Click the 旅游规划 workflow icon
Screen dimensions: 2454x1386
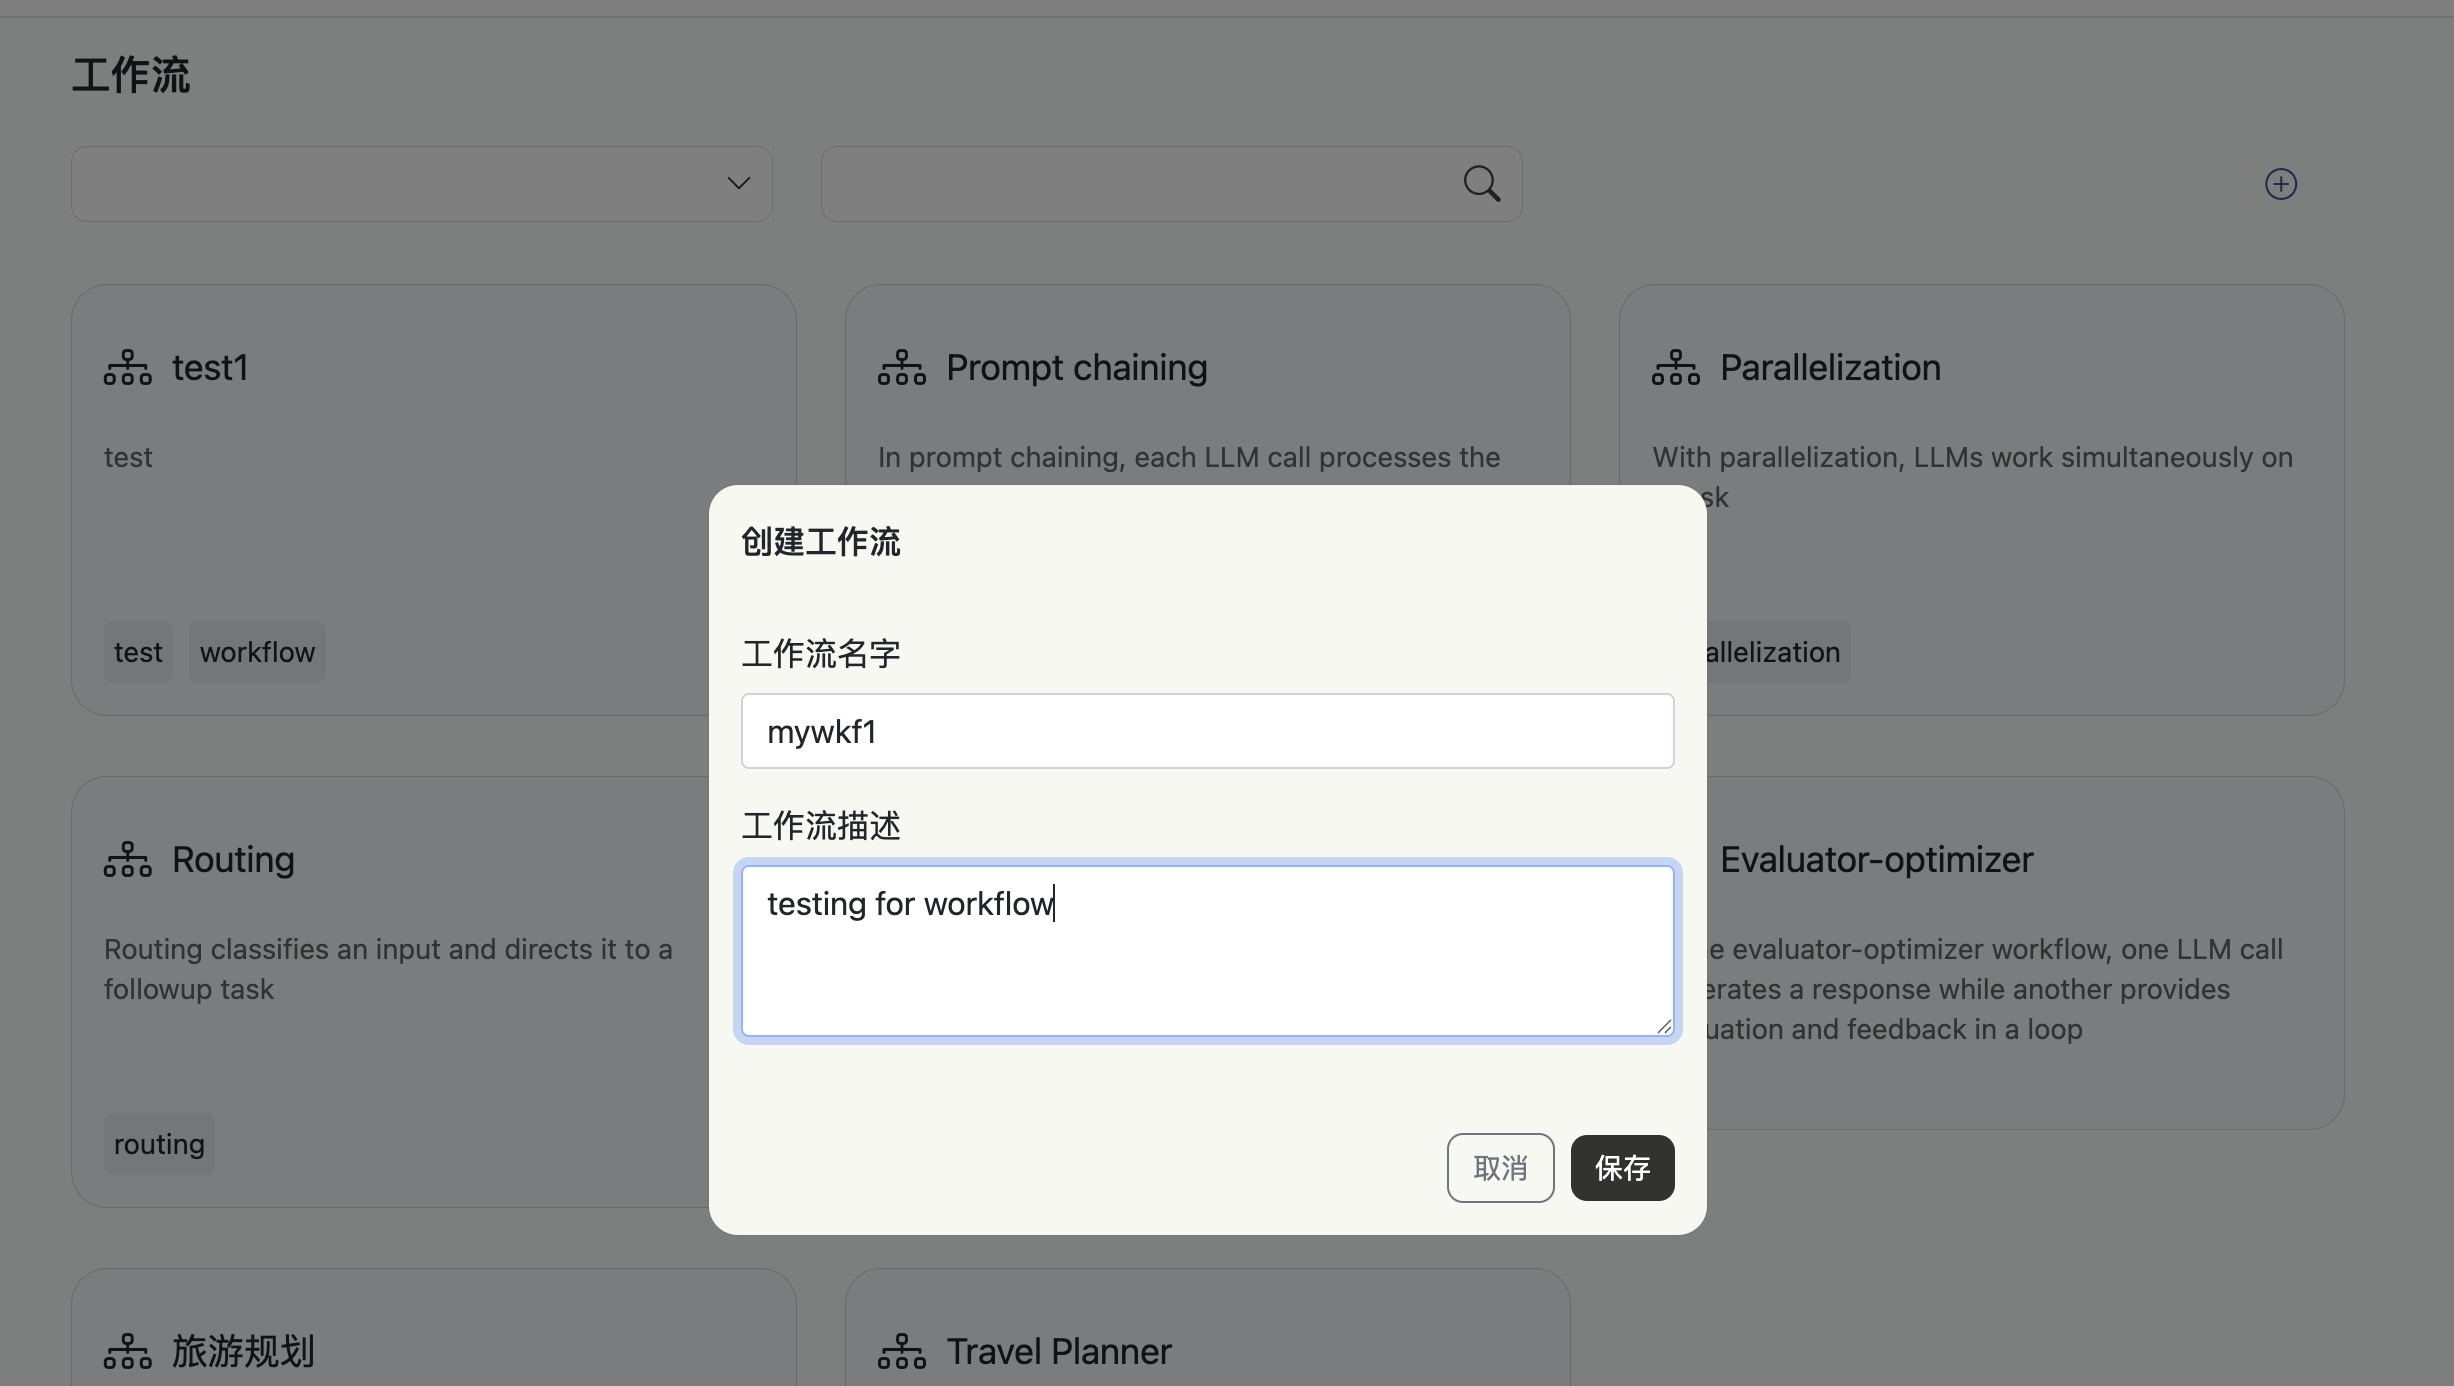128,1352
